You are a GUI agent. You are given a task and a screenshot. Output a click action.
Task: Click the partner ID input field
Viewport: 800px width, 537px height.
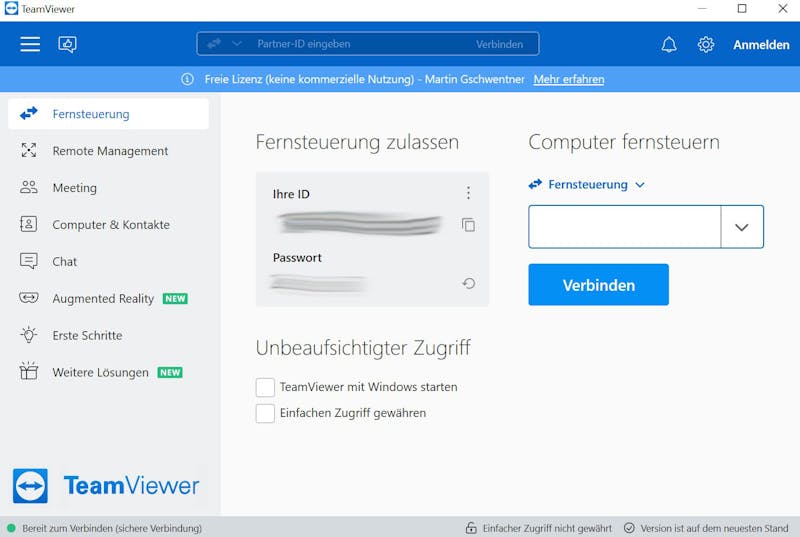point(624,227)
